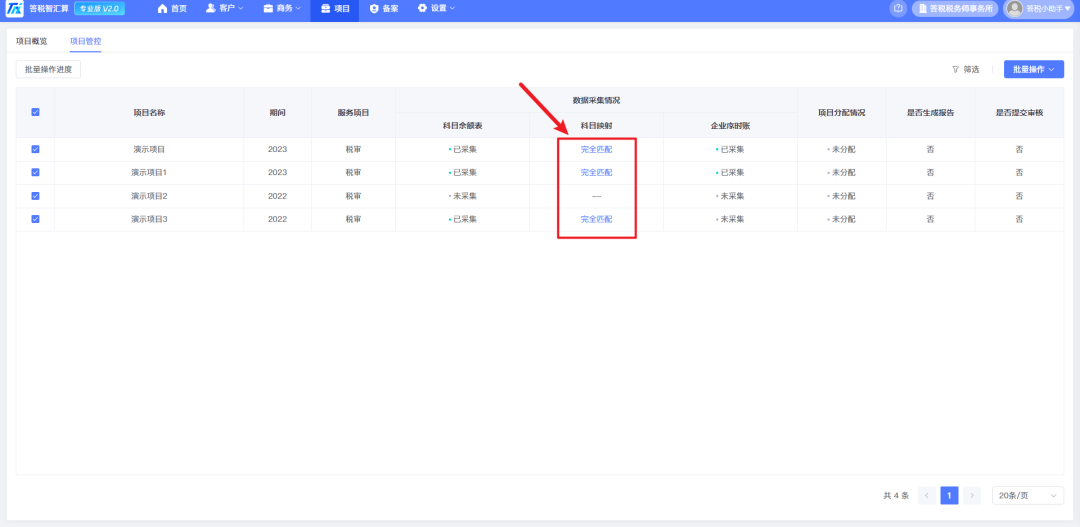Click the 完全匹配 link for 演示项目1
The width and height of the screenshot is (1080, 527).
pyautogui.click(x=596, y=172)
